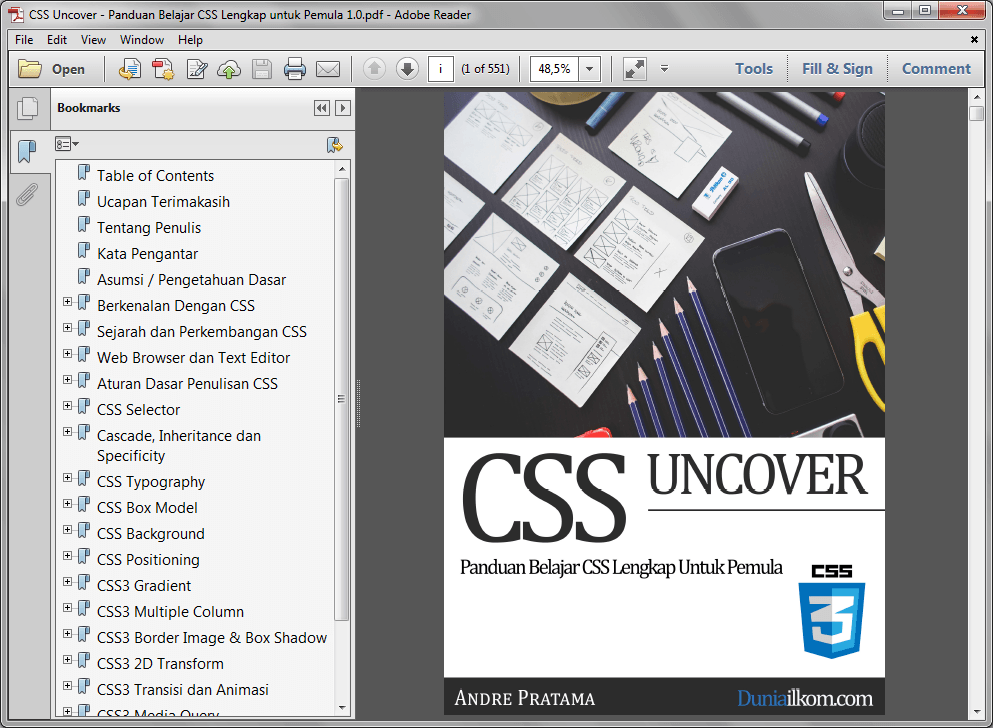Click the upload to cloud icon
993x728 pixels.
tap(229, 69)
